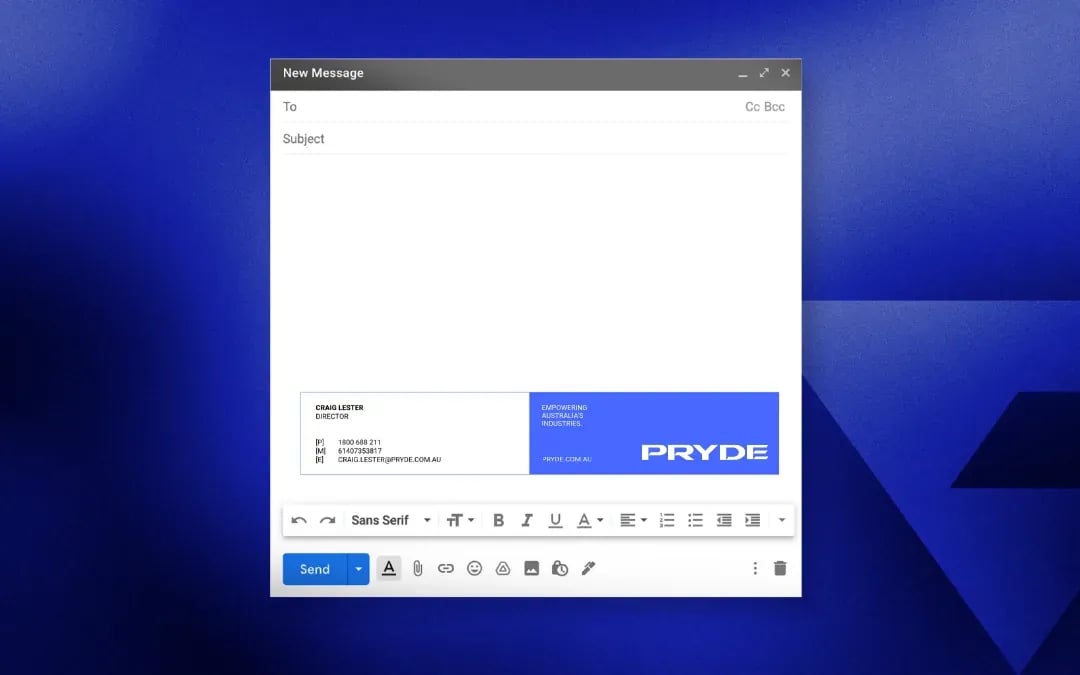
Task: Increase the indent
Action: tap(752, 520)
